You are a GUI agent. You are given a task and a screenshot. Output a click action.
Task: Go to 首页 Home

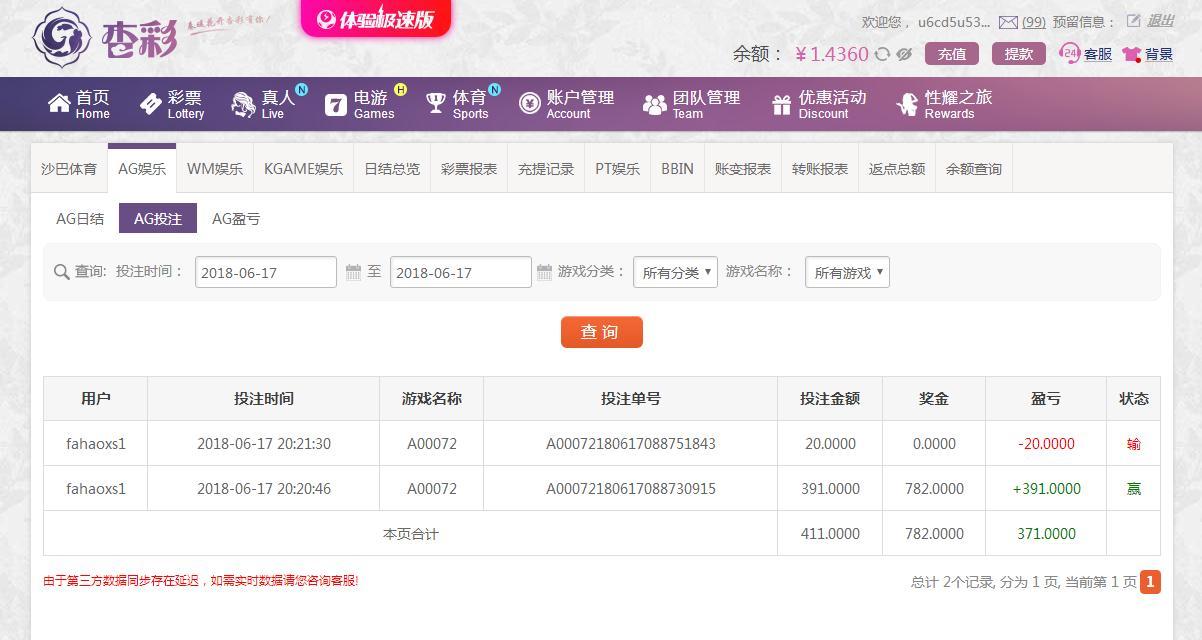(x=79, y=104)
